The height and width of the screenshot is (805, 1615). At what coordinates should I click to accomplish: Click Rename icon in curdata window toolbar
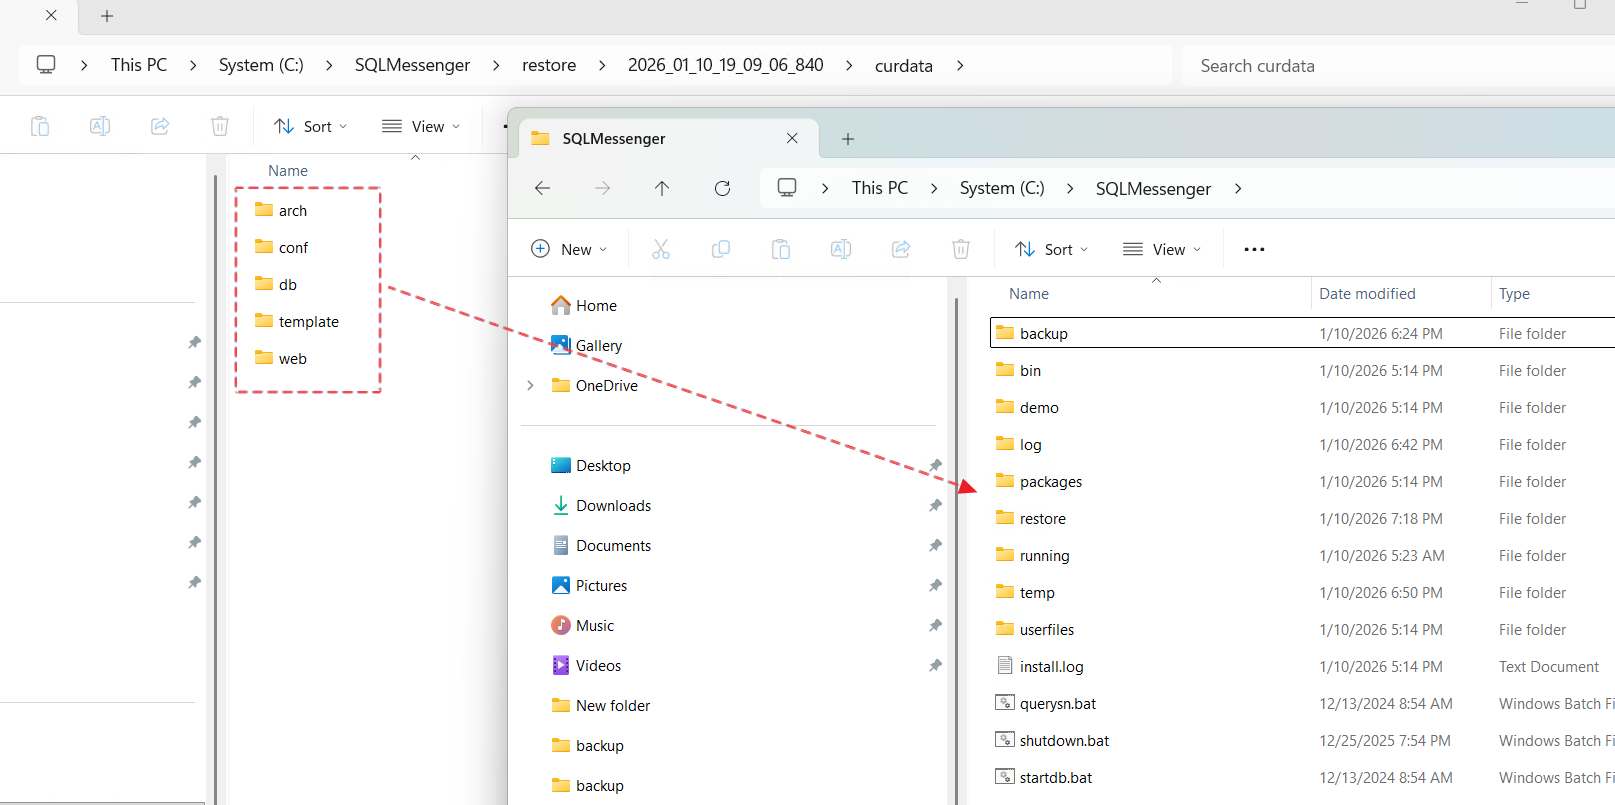[100, 126]
